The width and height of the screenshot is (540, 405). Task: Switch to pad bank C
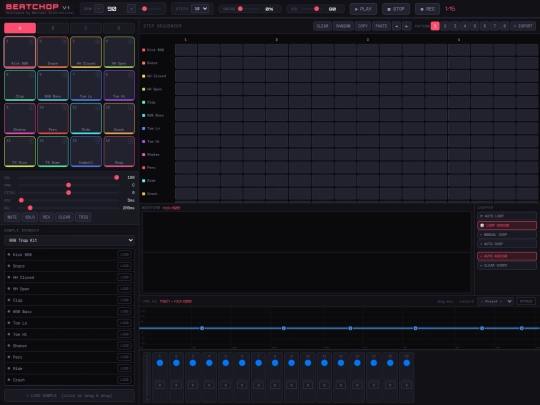tap(86, 28)
